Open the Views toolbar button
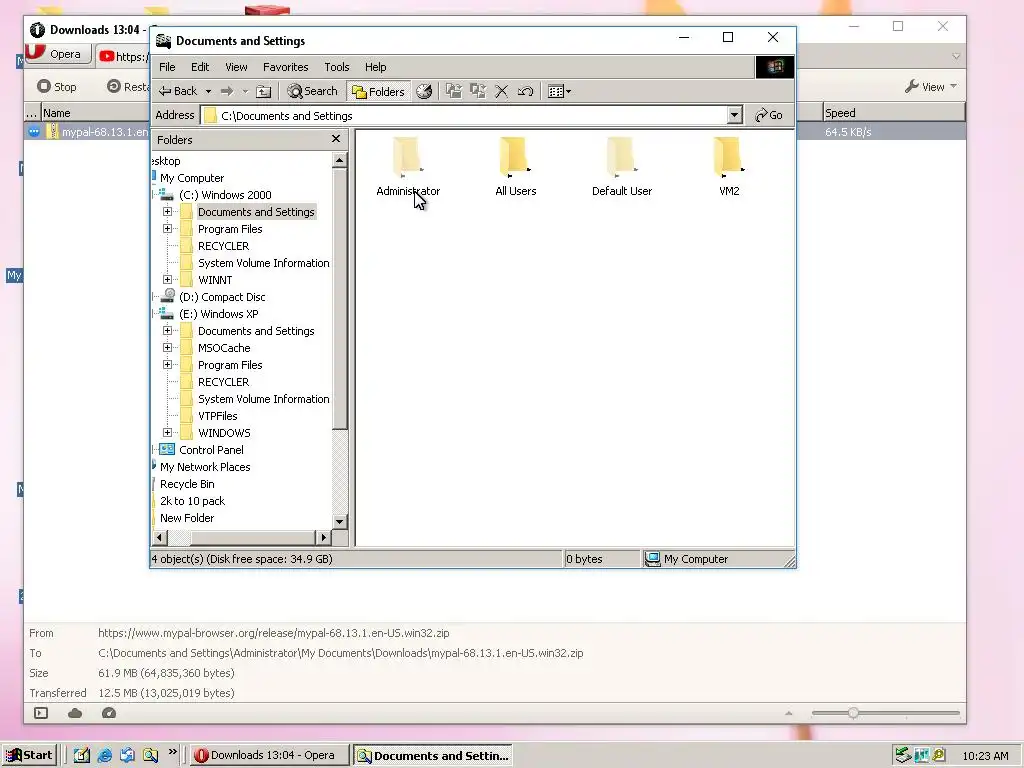This screenshot has width=1024, height=768. pos(560,91)
